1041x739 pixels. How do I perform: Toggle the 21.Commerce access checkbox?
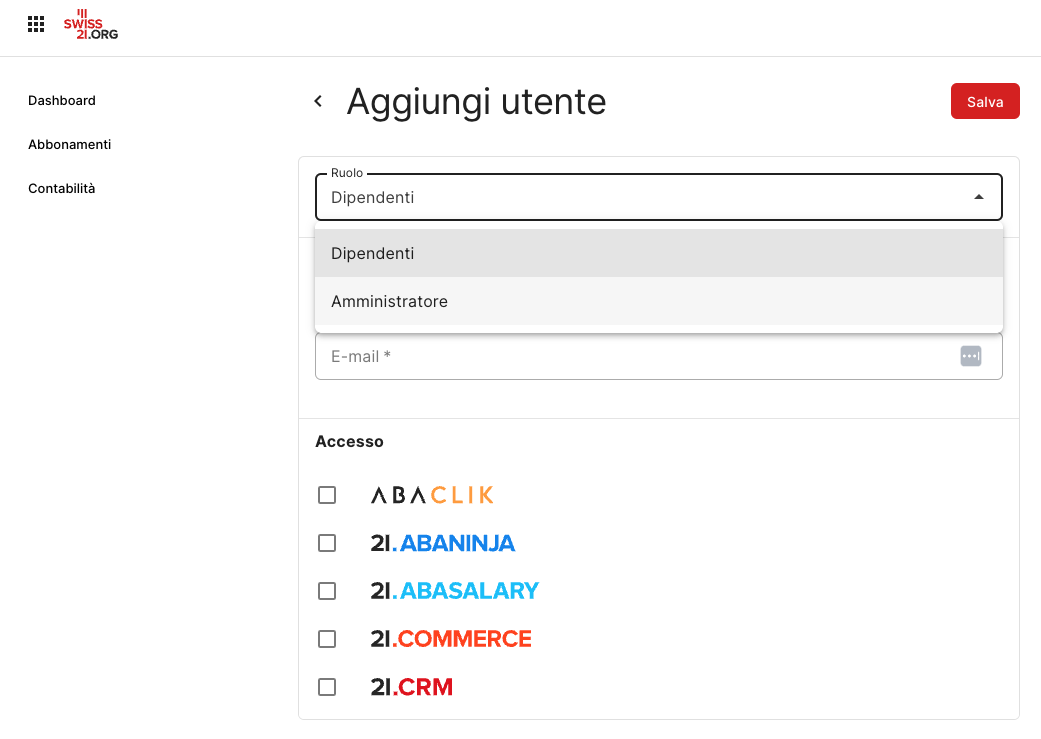point(327,639)
